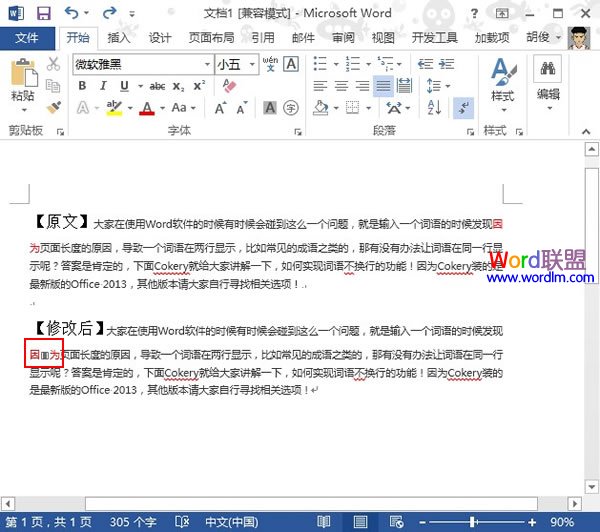Click the zoom slider in status bar
600x532 pixels.
(x=472, y=522)
